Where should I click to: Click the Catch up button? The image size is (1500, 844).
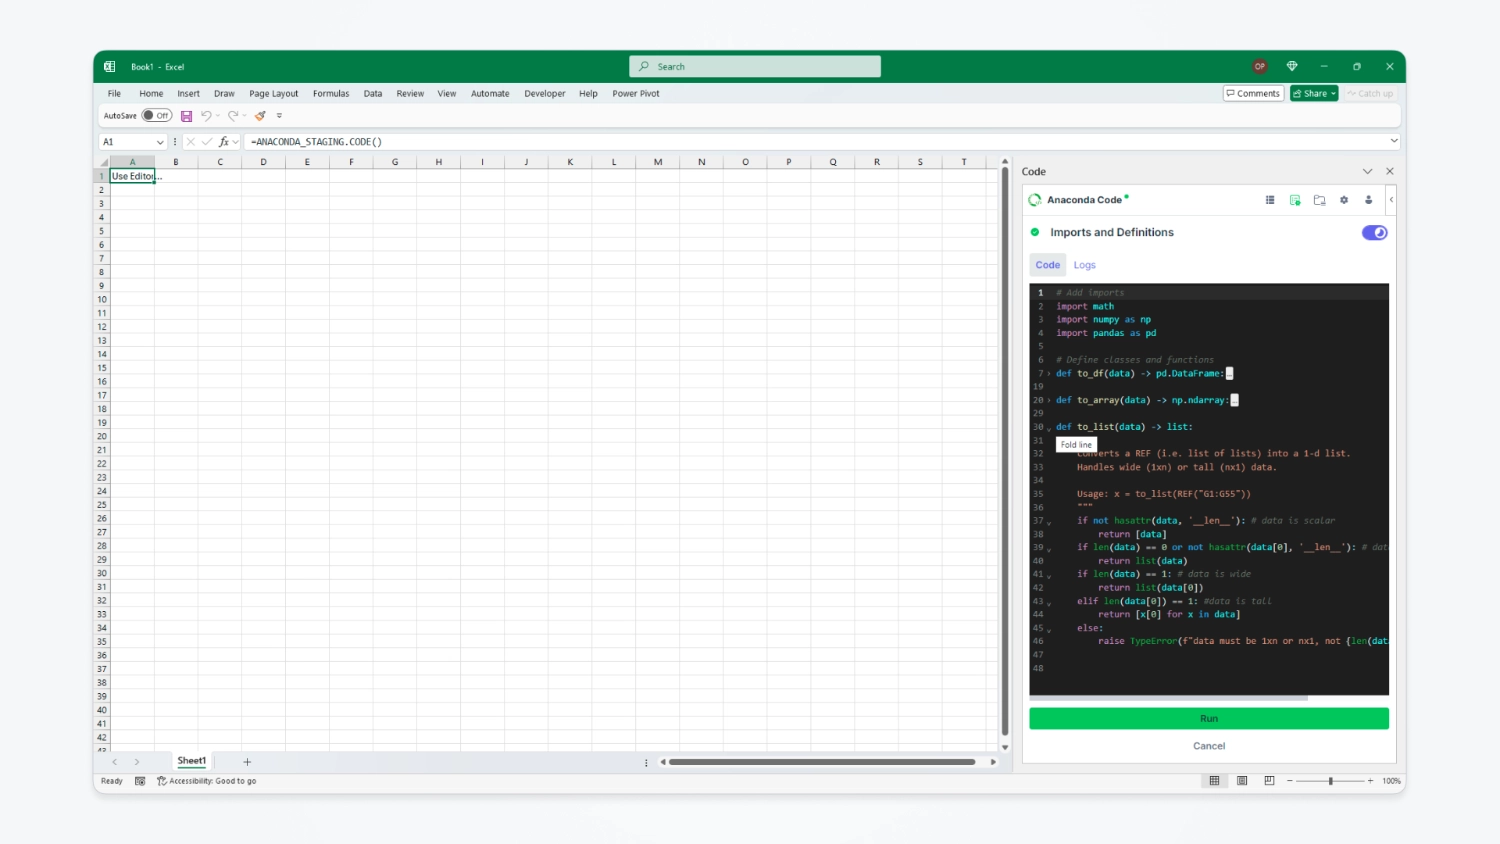(1370, 93)
